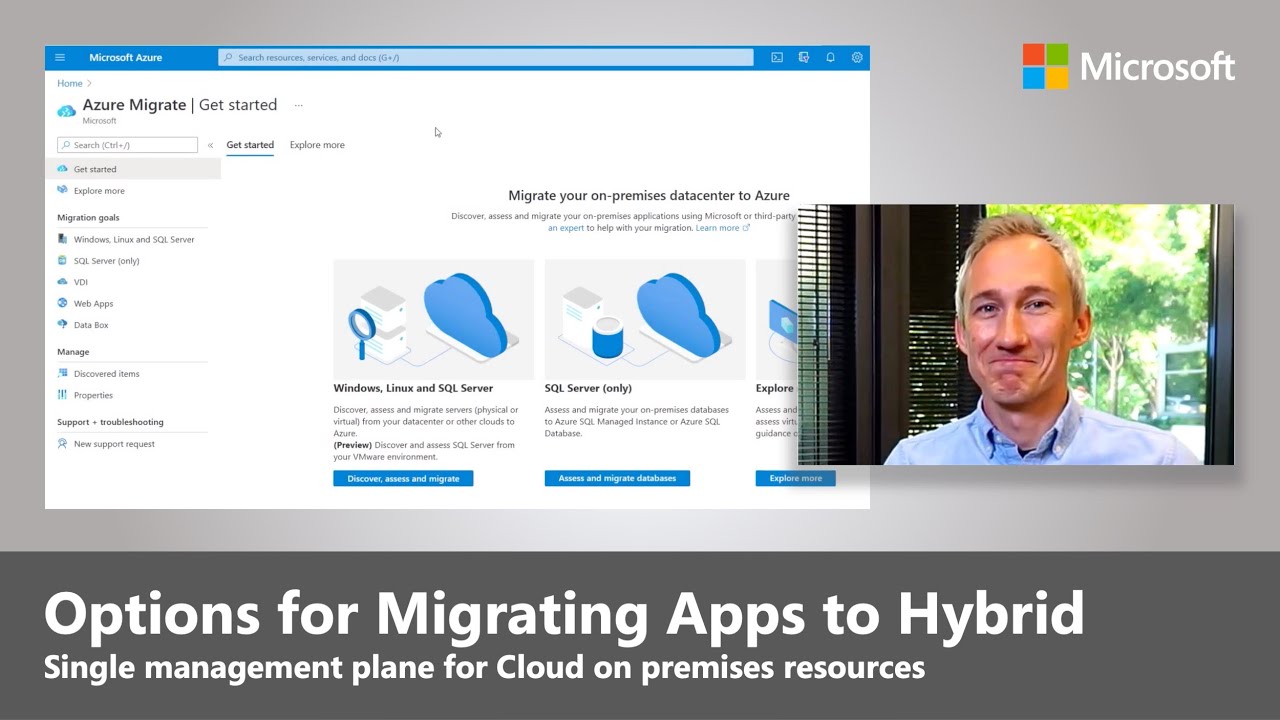Click 'Migrate your on-premises datacenter to Azure' heading
Screen dimensions: 1280x720
649,196
